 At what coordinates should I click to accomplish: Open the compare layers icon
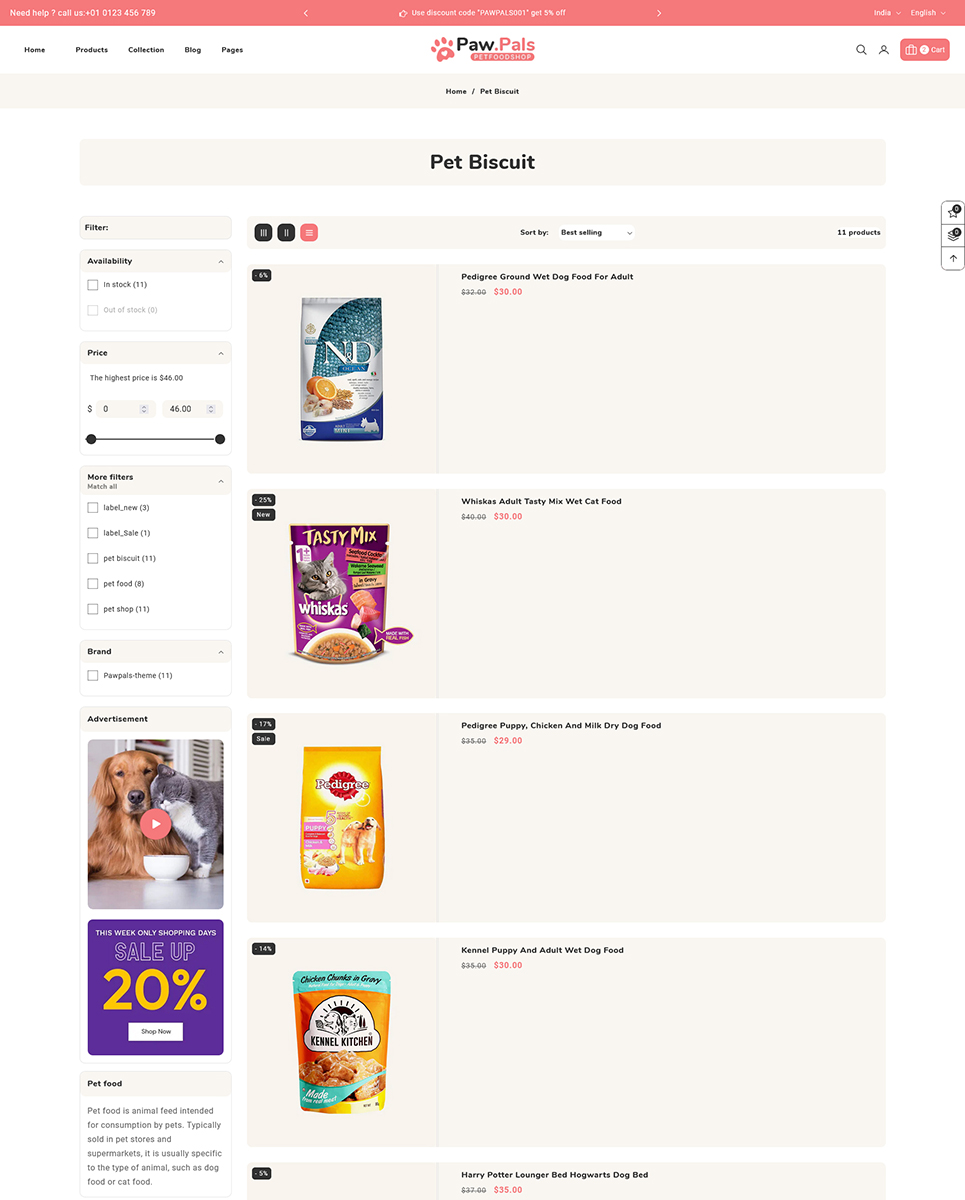coord(953,236)
